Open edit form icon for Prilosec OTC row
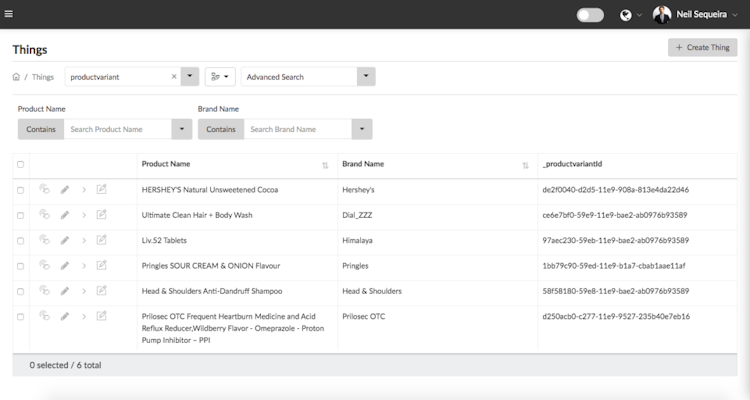Image resolution: width=750 pixels, height=400 pixels. point(101,316)
